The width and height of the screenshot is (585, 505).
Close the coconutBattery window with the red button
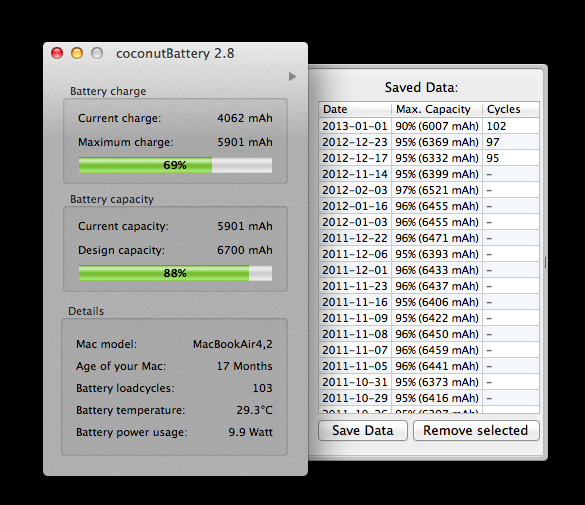57,53
